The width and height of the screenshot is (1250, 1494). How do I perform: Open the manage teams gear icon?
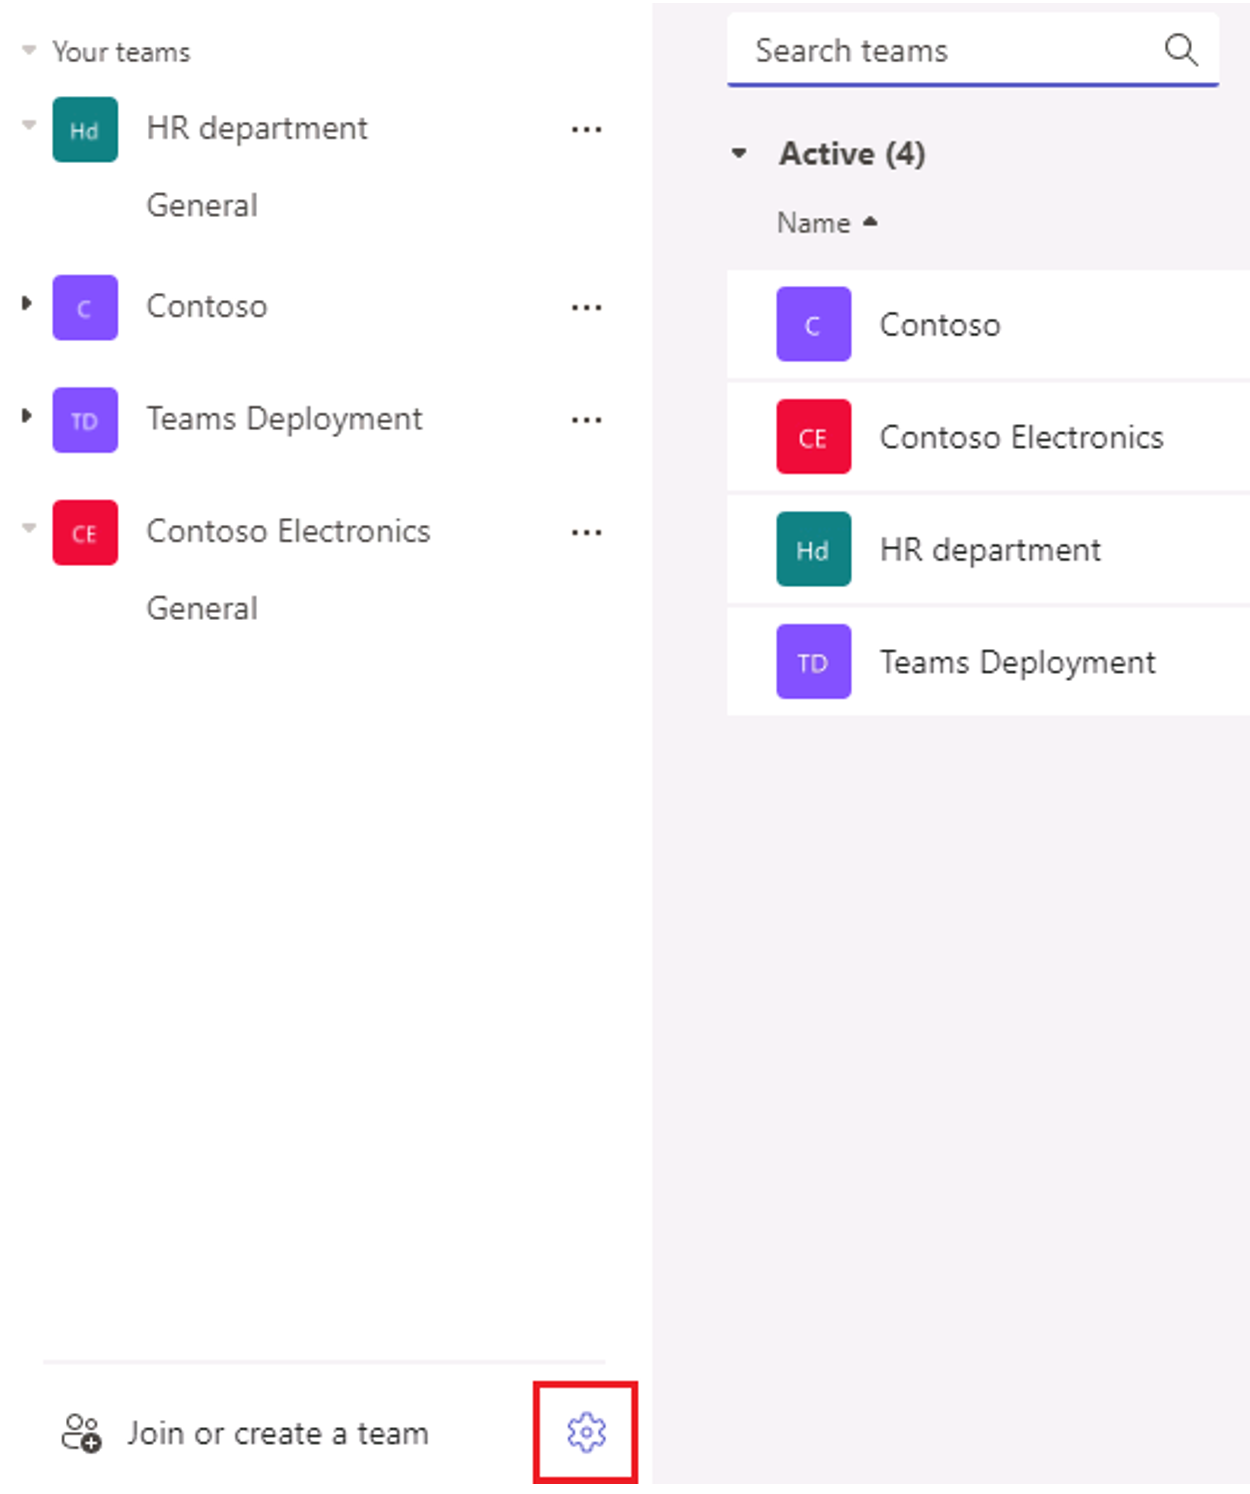click(x=586, y=1432)
